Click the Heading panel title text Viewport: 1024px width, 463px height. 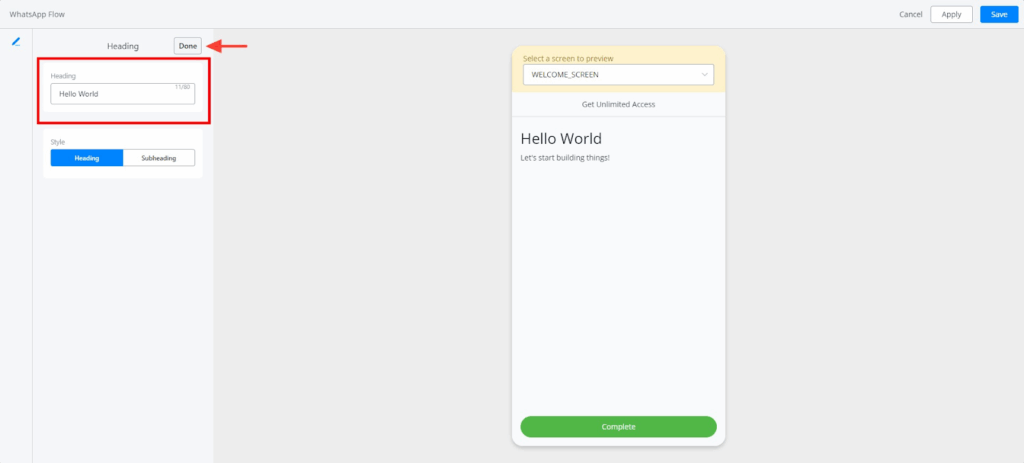(x=123, y=46)
